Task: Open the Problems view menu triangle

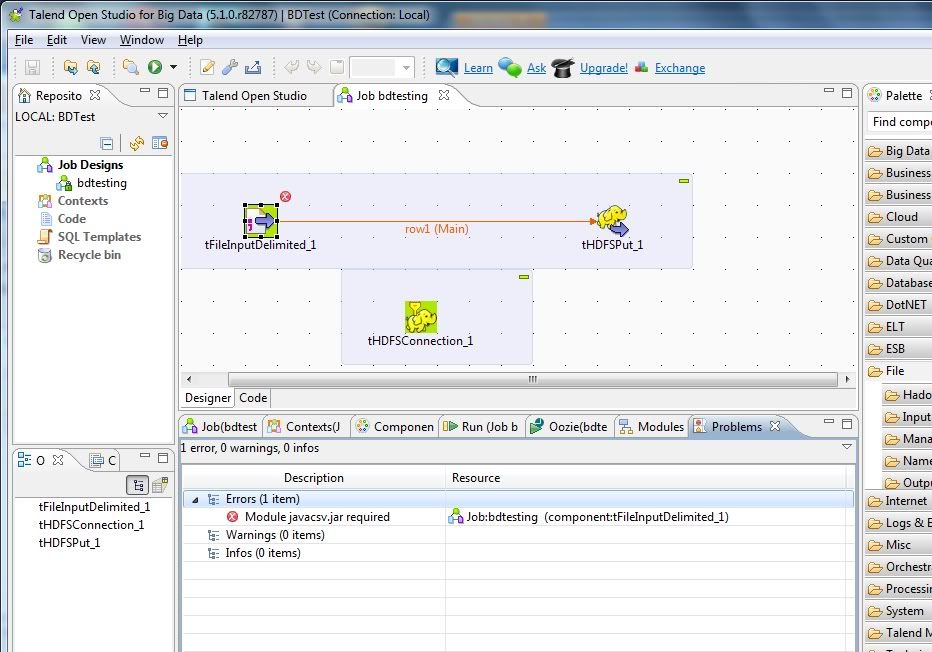Action: tap(847, 446)
